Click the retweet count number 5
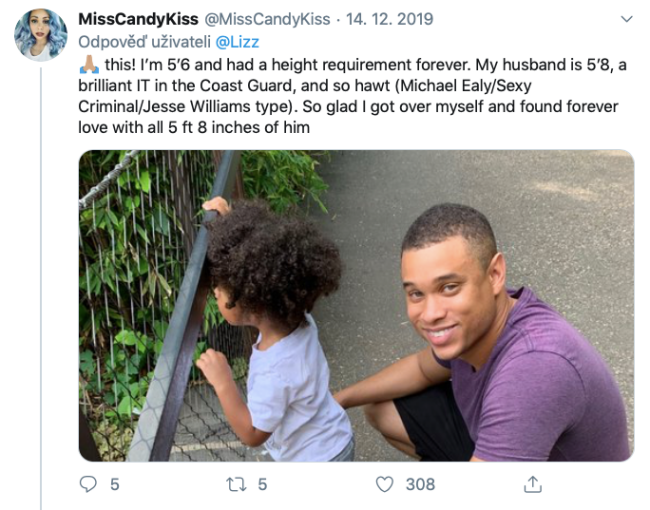The height and width of the screenshot is (510, 650). 262,484
